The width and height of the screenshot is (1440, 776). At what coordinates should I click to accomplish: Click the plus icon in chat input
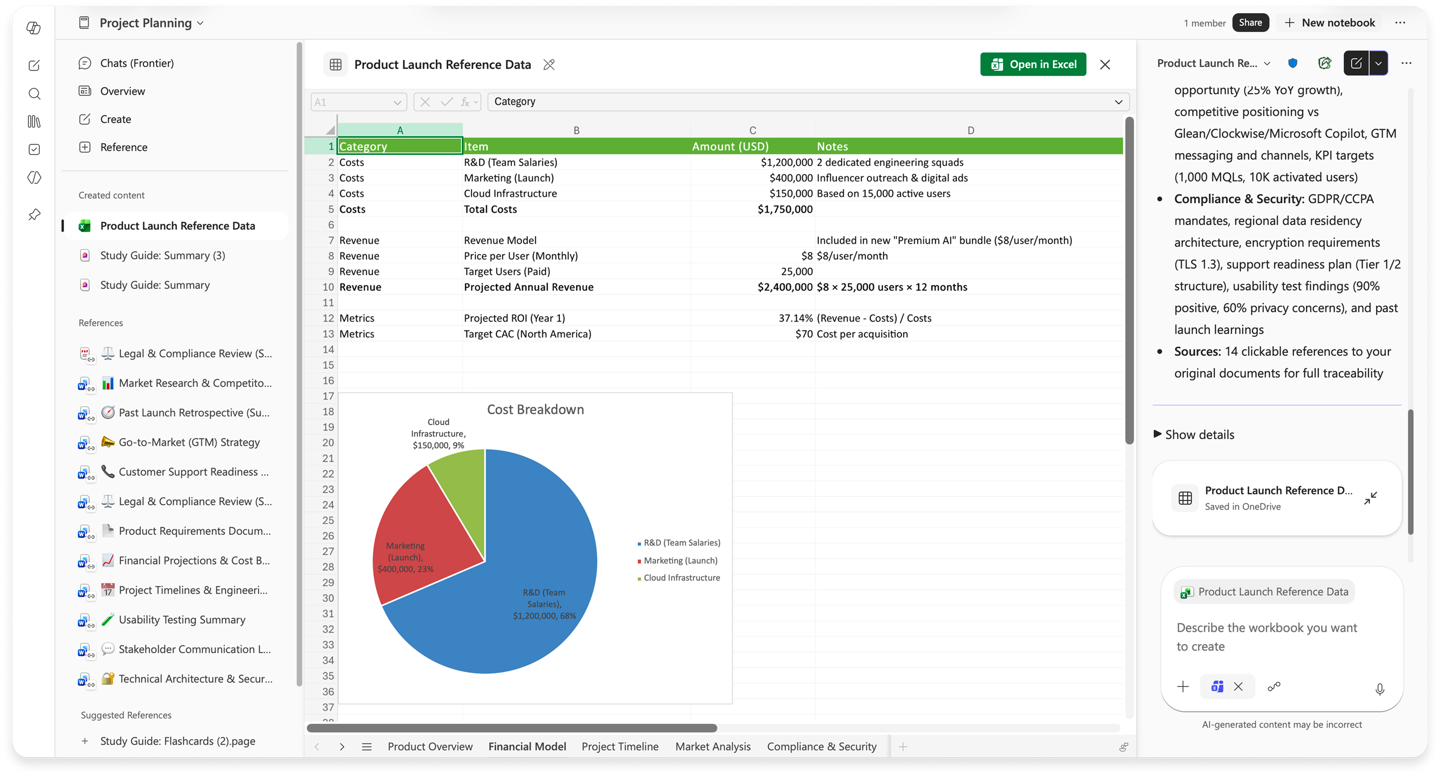coord(1183,687)
